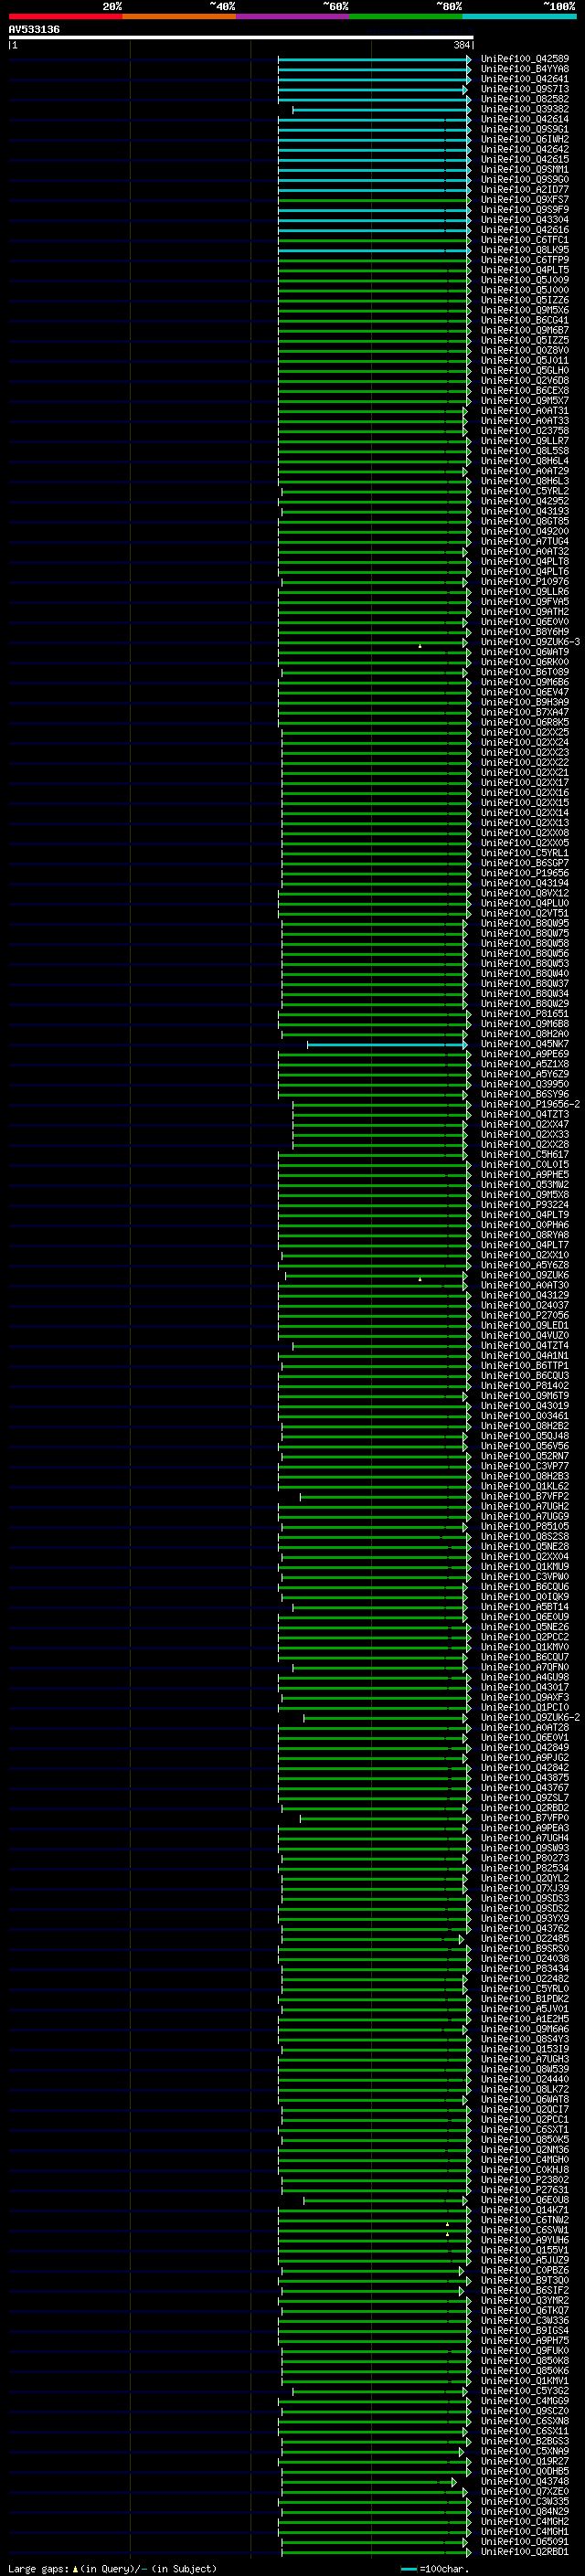The image size is (585, 2576).
Task: Open hit UniRef100_P19656-2
Action: click(x=531, y=1104)
